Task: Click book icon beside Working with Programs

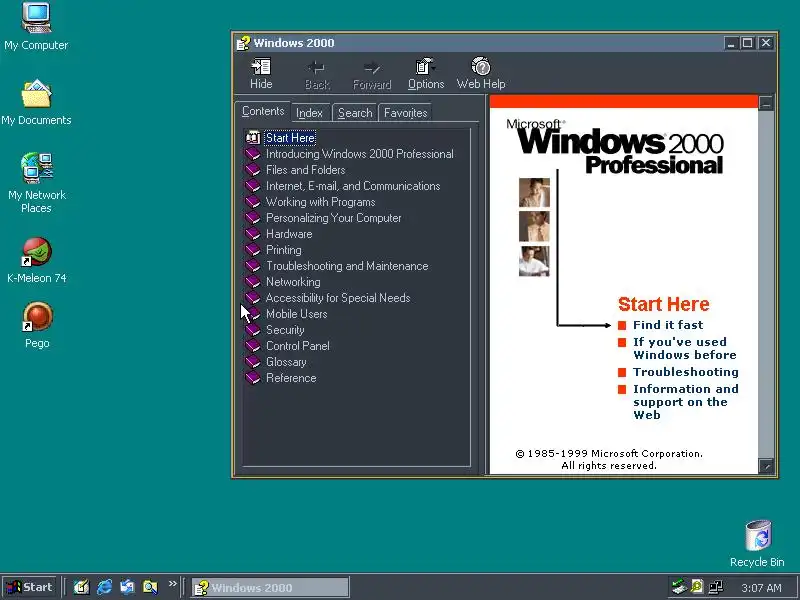Action: (x=253, y=202)
